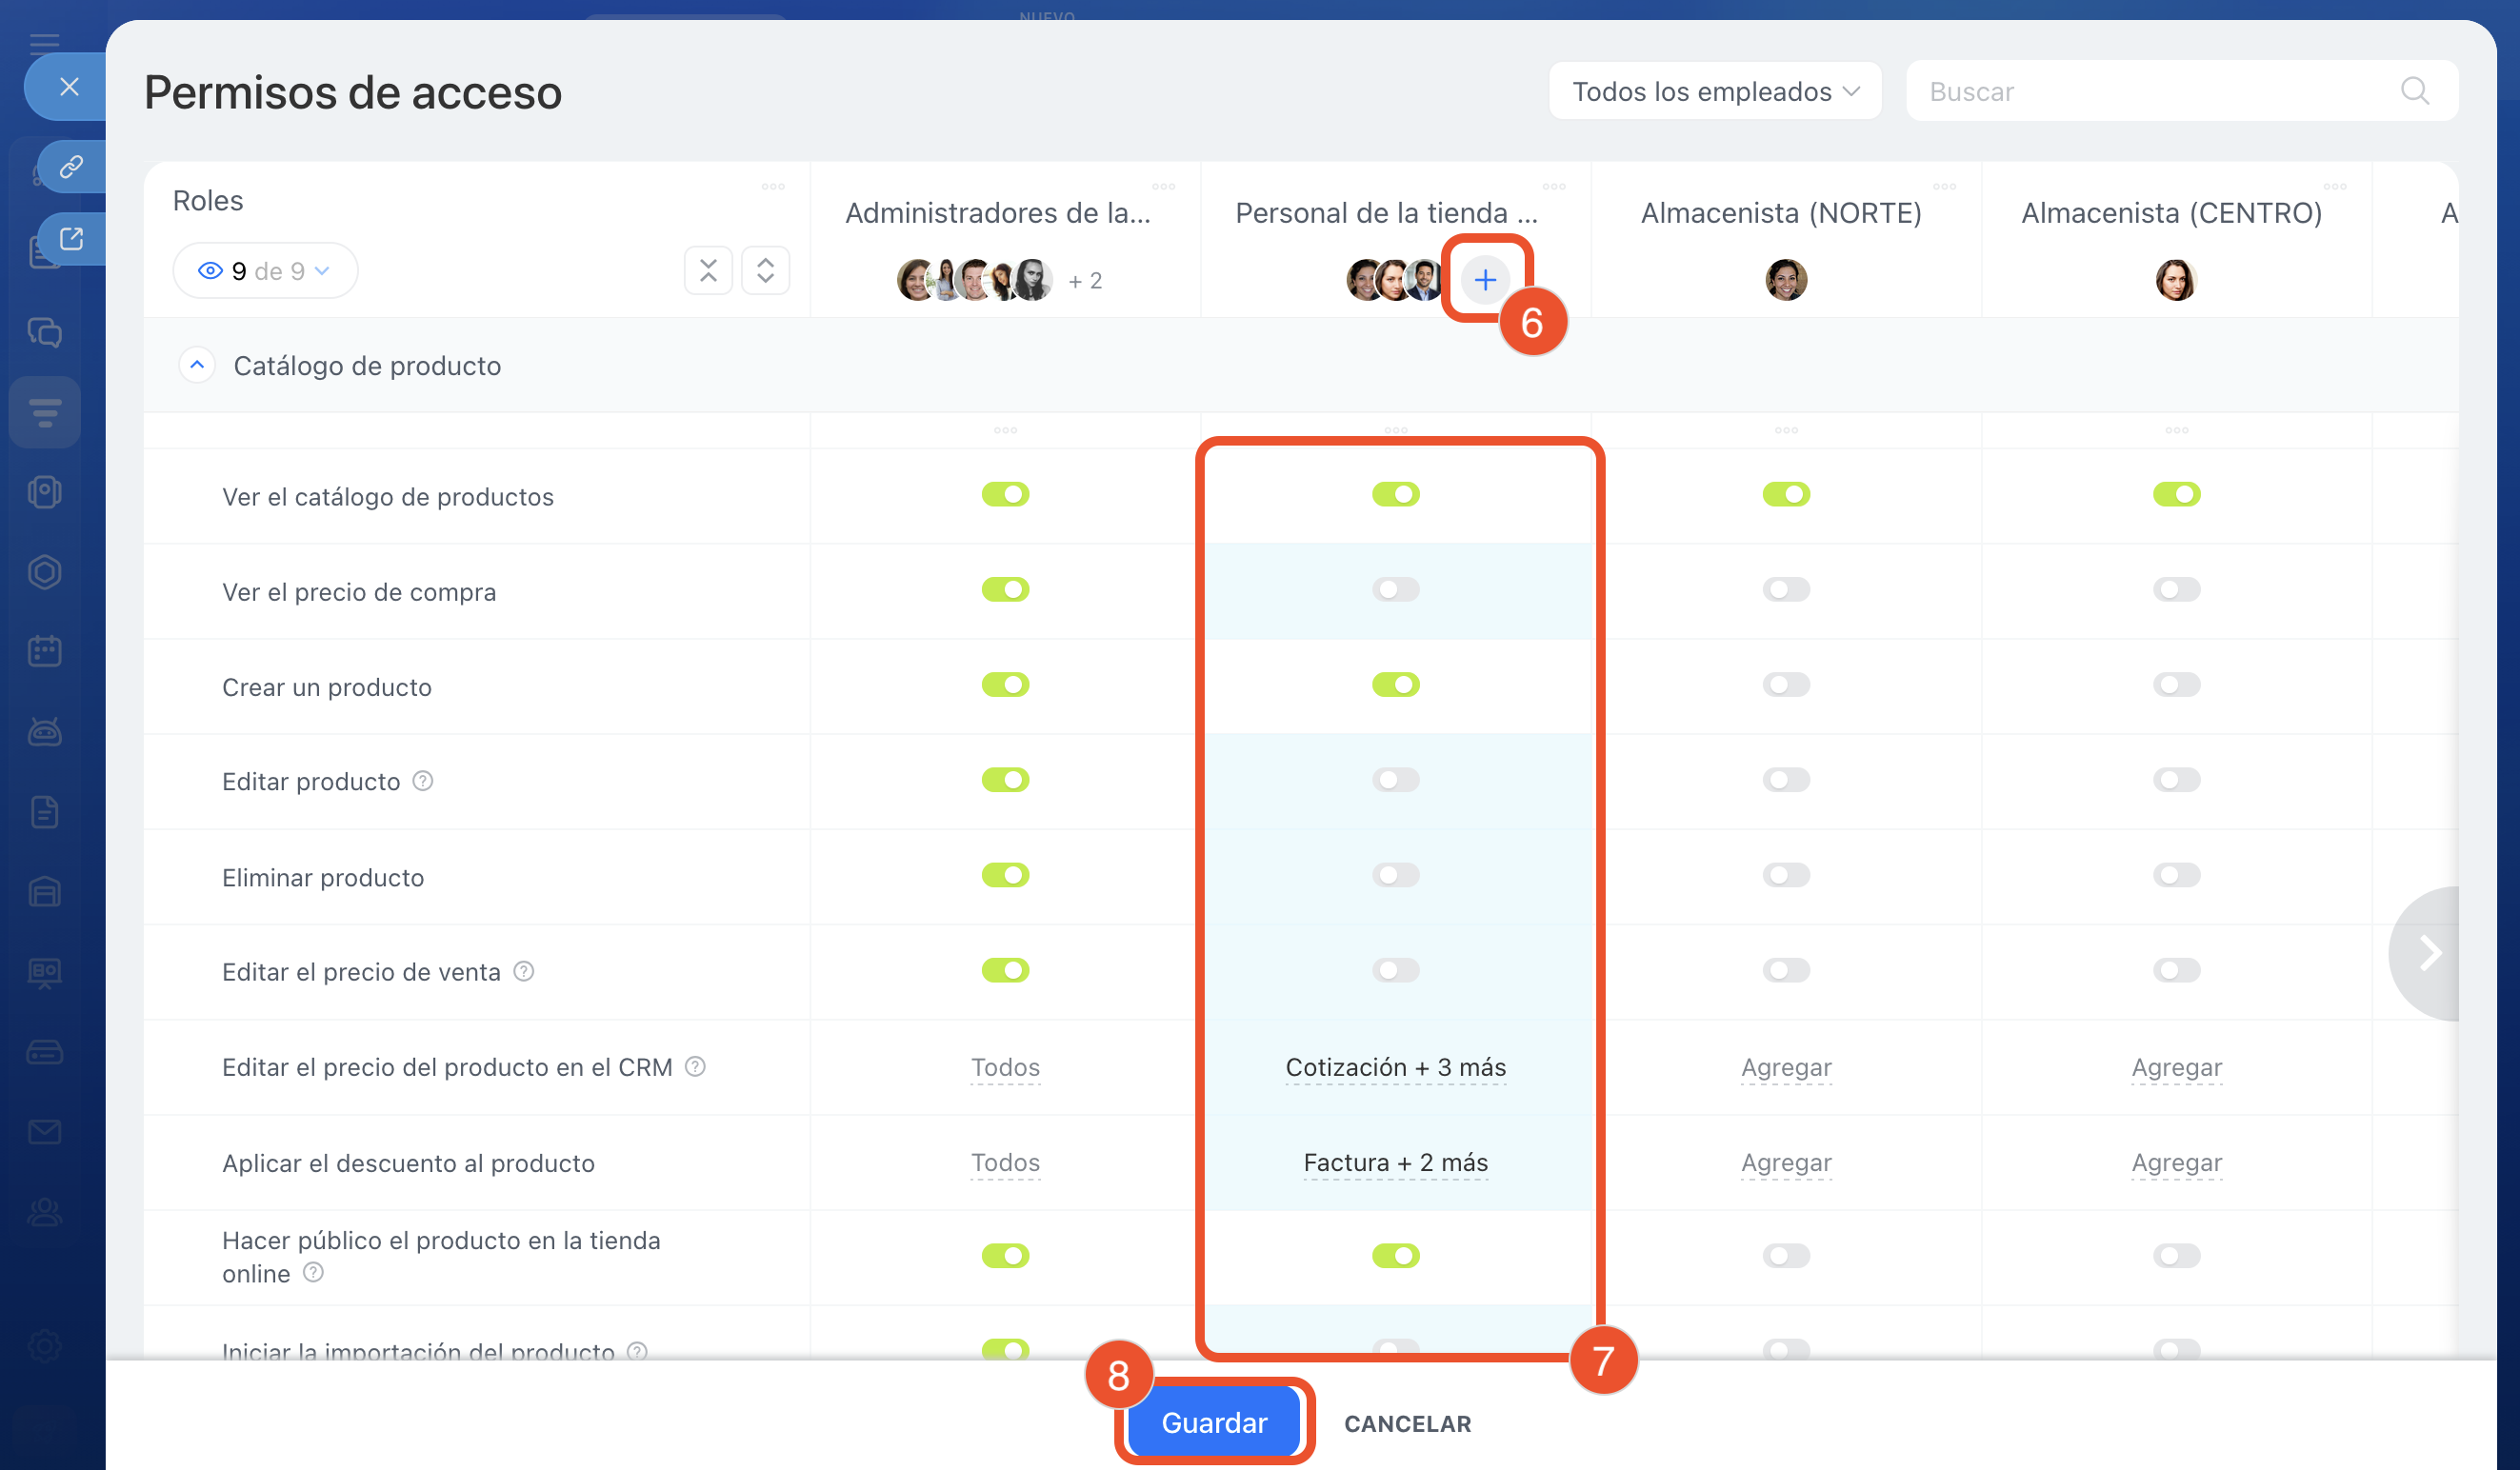Viewport: 2520px width, 1470px height.
Task: Enable Ver el precio de compra for Almacenista (NORTE)
Action: click(1785, 590)
